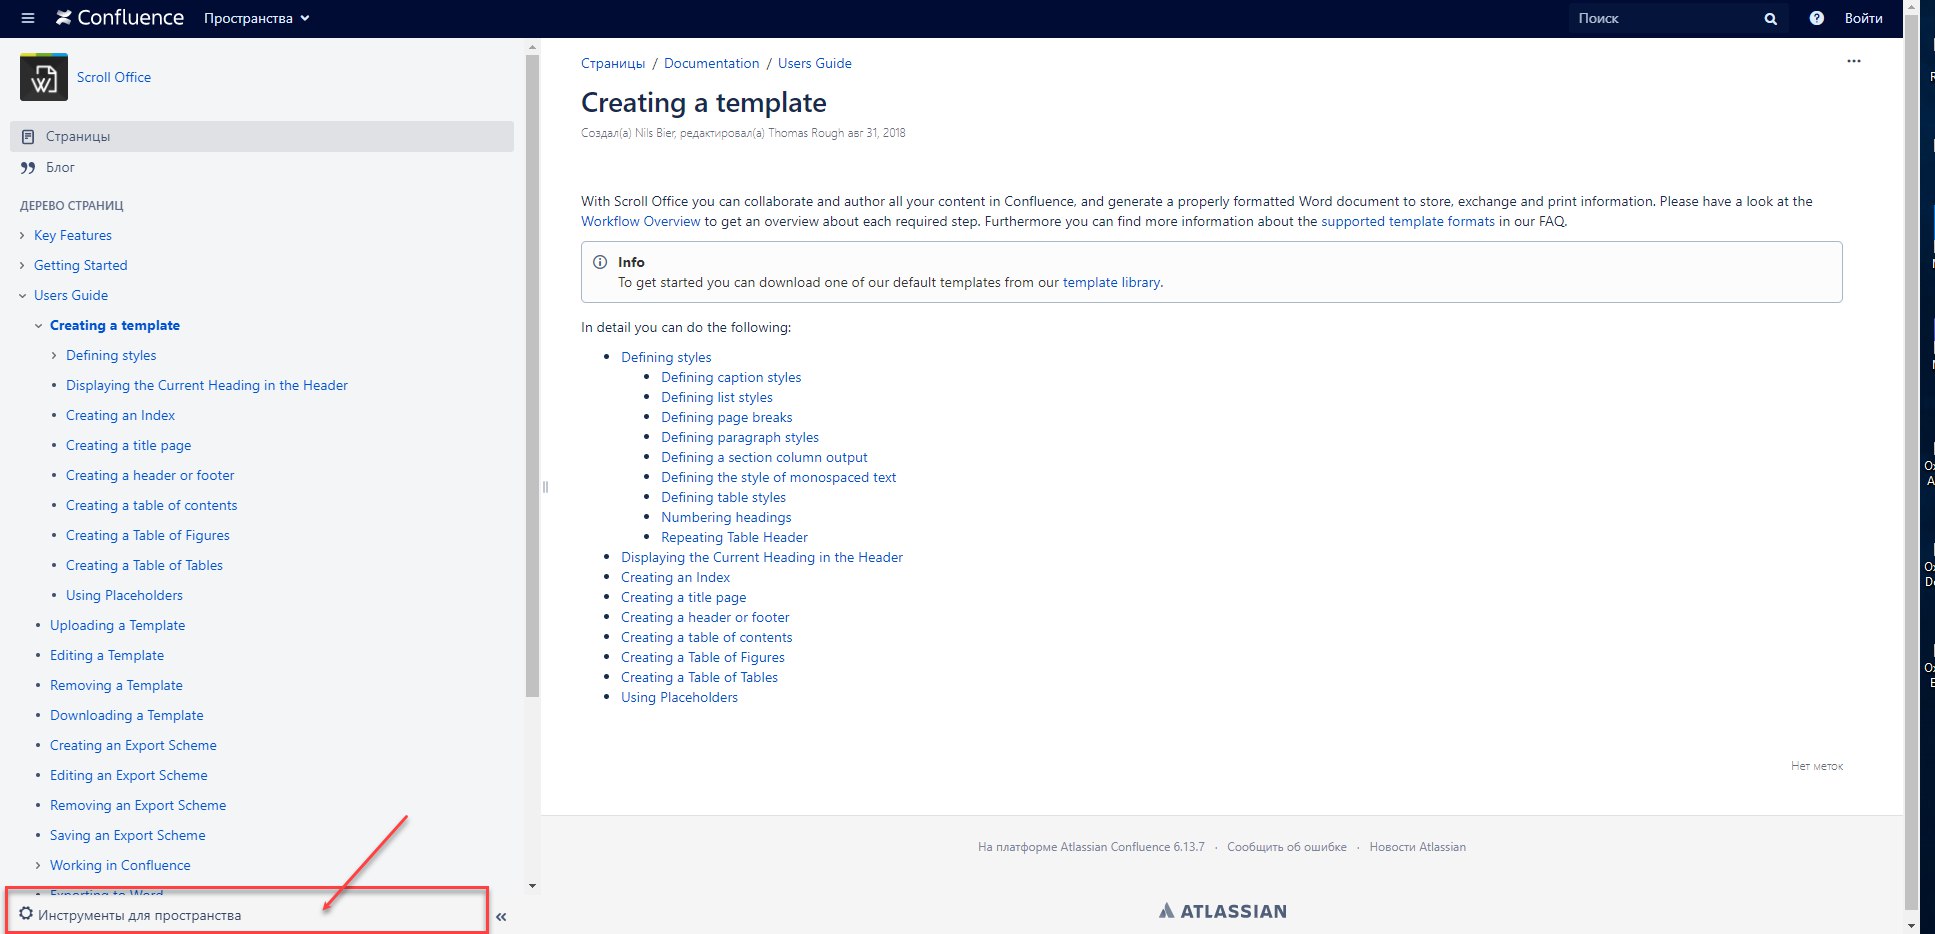Viewport: 1935px width, 934px height.
Task: Click the sidebar vertical scrollbar
Action: coord(532,375)
